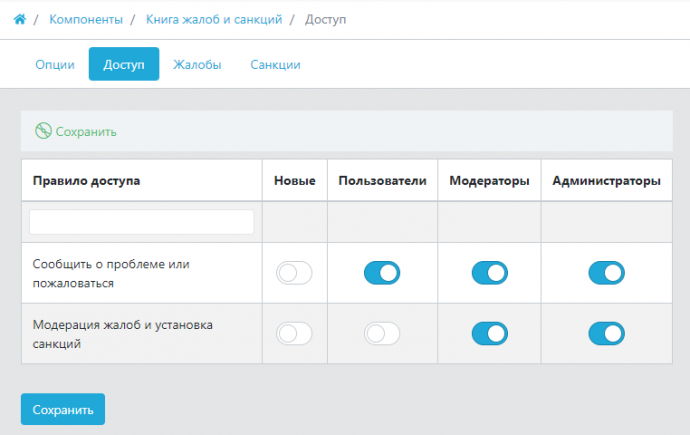Disable report-a-problem rule for Администраторы
This screenshot has width=690, height=435.
tap(606, 273)
